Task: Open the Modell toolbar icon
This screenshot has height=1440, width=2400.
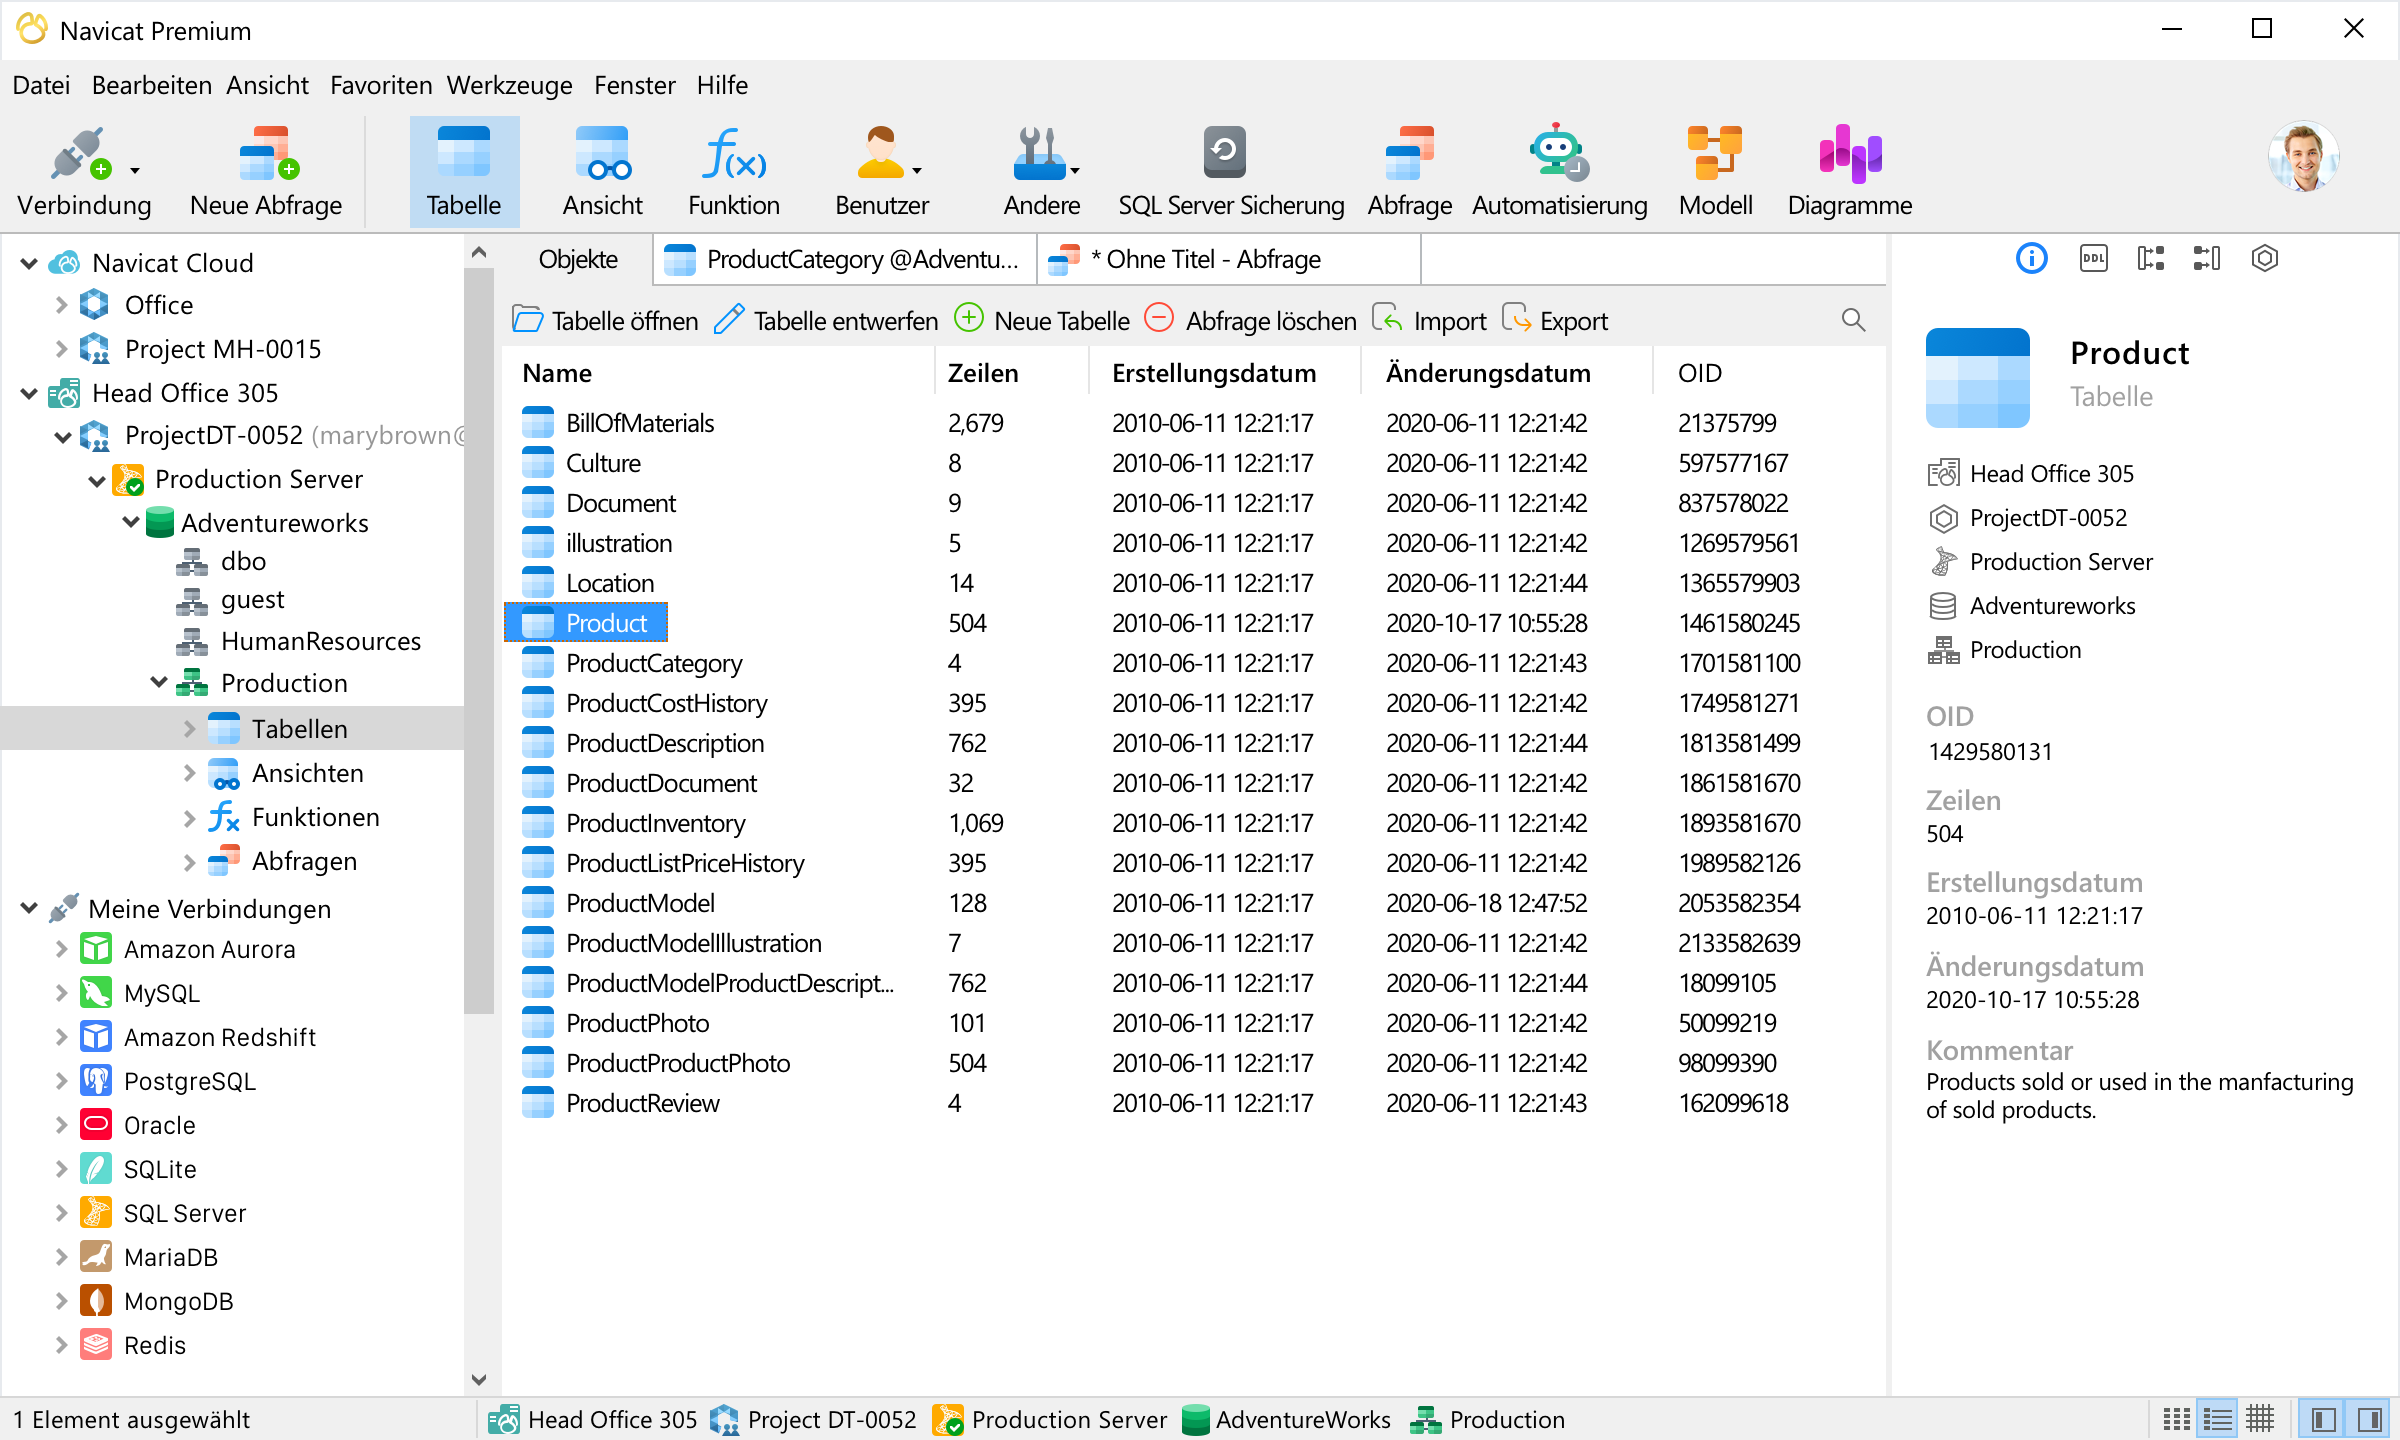Action: tap(1715, 172)
